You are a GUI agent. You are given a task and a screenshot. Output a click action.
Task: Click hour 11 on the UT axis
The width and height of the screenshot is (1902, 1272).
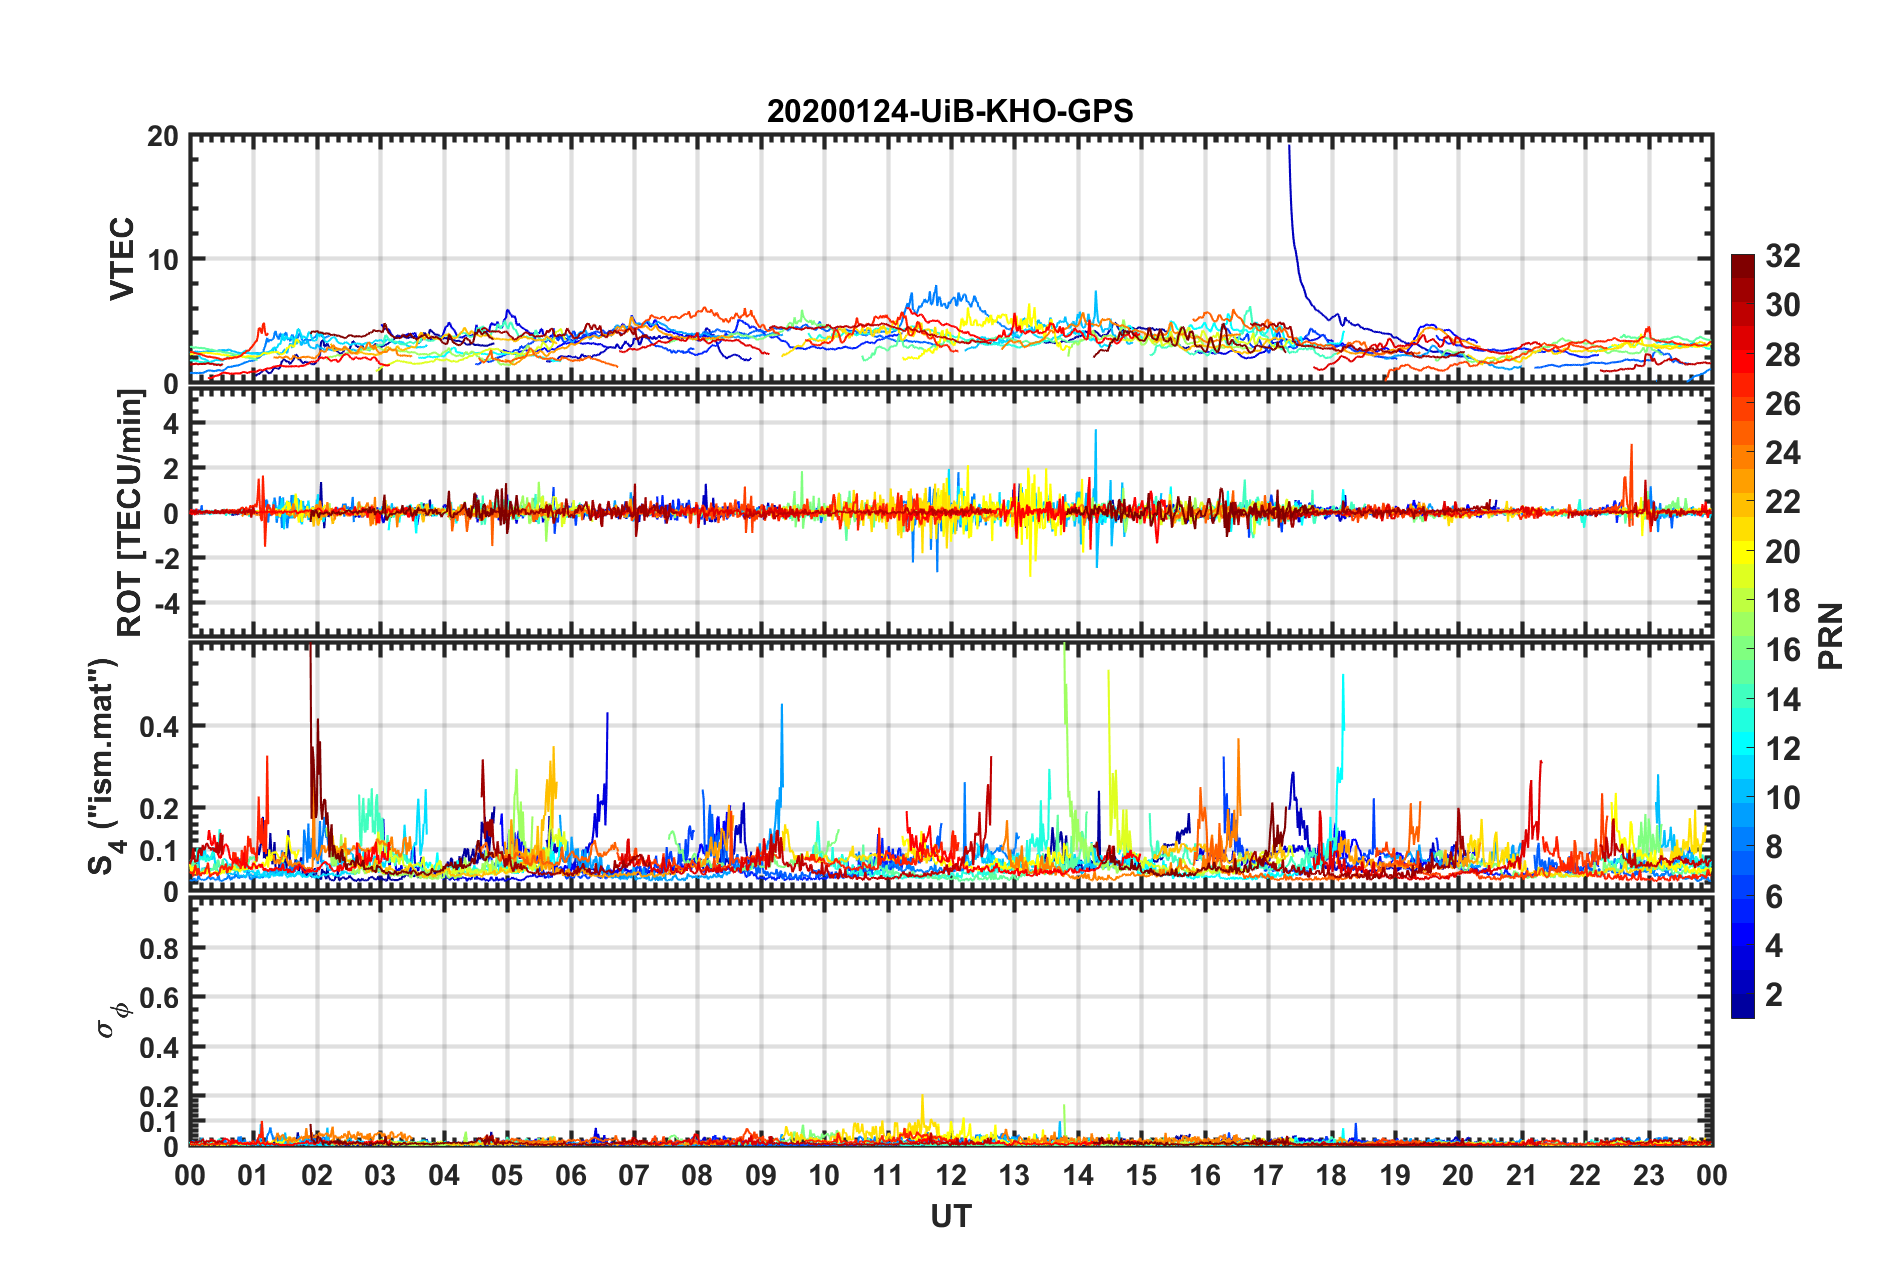[888, 1175]
